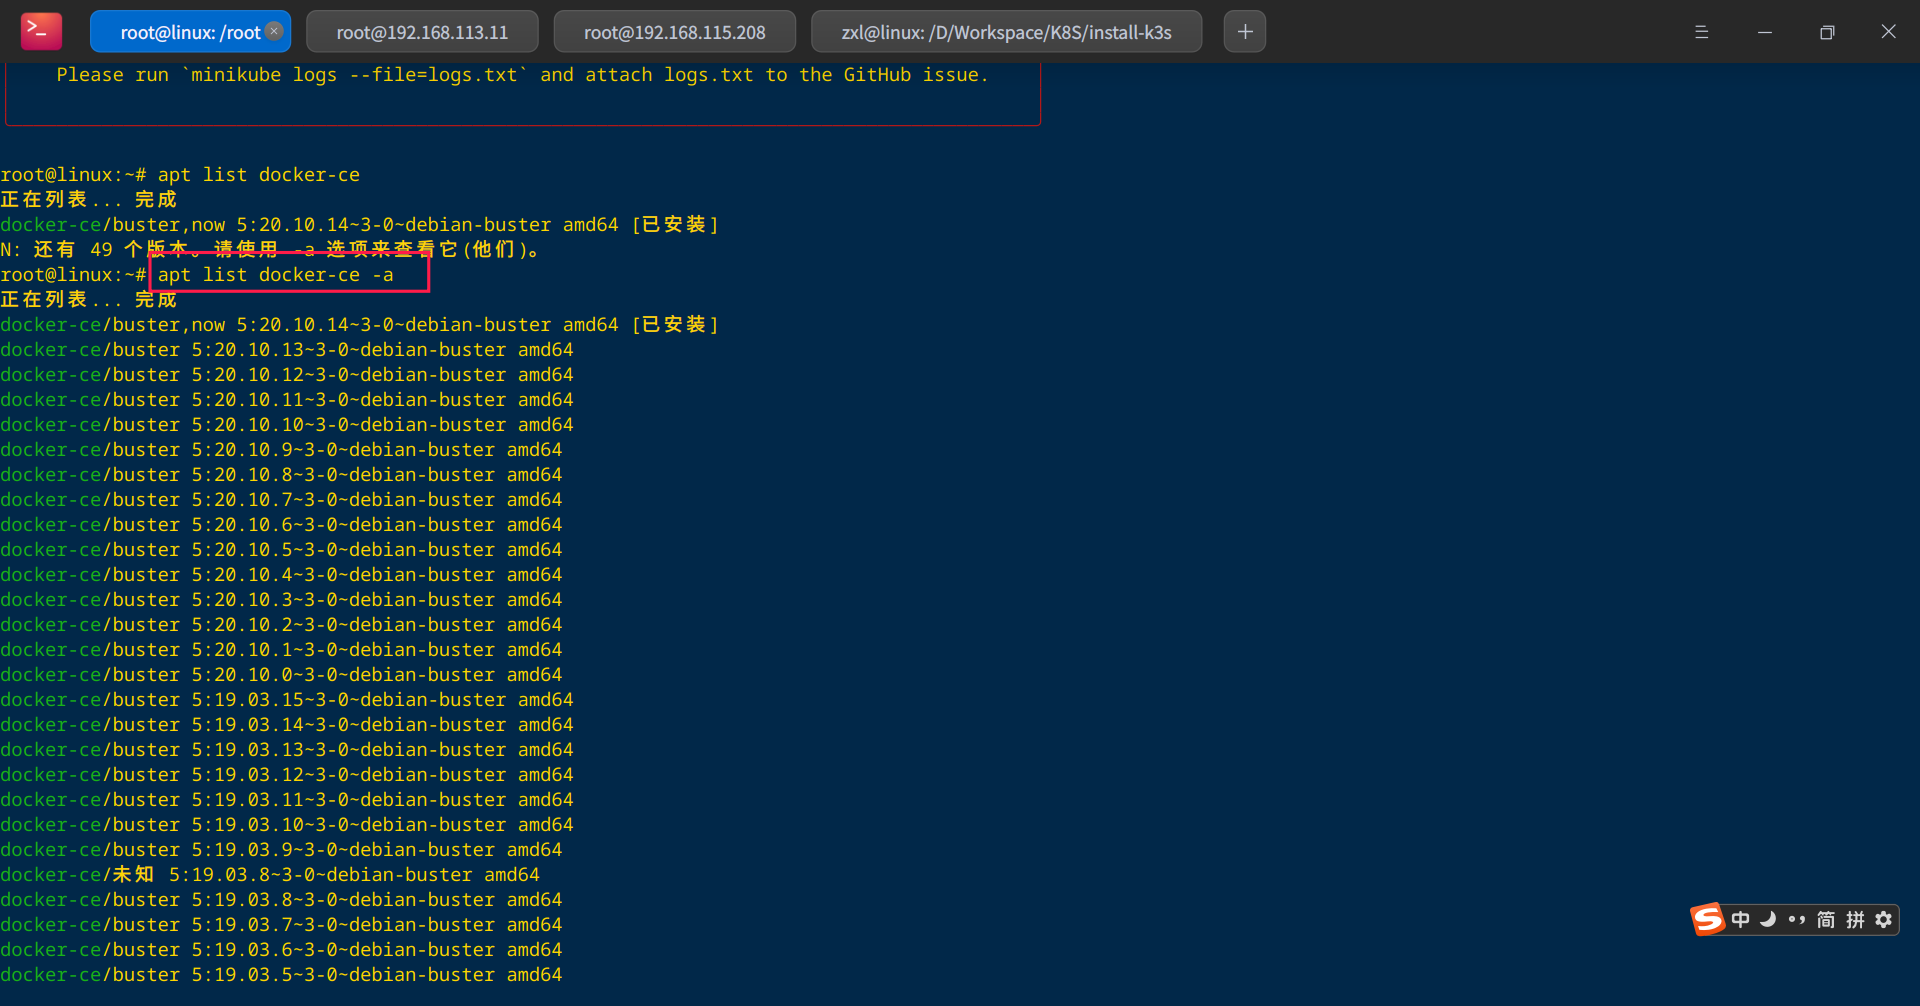Open Sogou settings with the gear icon
Viewport: 1920px width, 1006px height.
pos(1884,919)
